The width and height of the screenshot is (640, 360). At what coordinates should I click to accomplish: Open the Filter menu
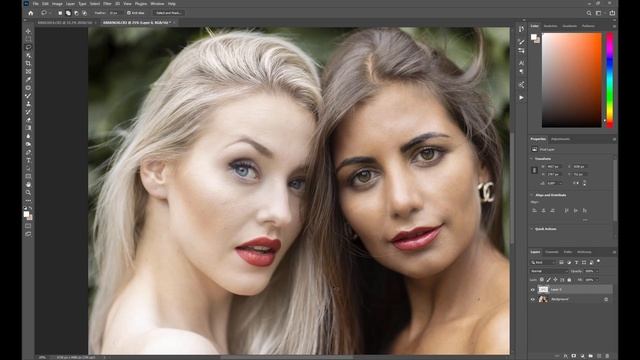coord(107,4)
